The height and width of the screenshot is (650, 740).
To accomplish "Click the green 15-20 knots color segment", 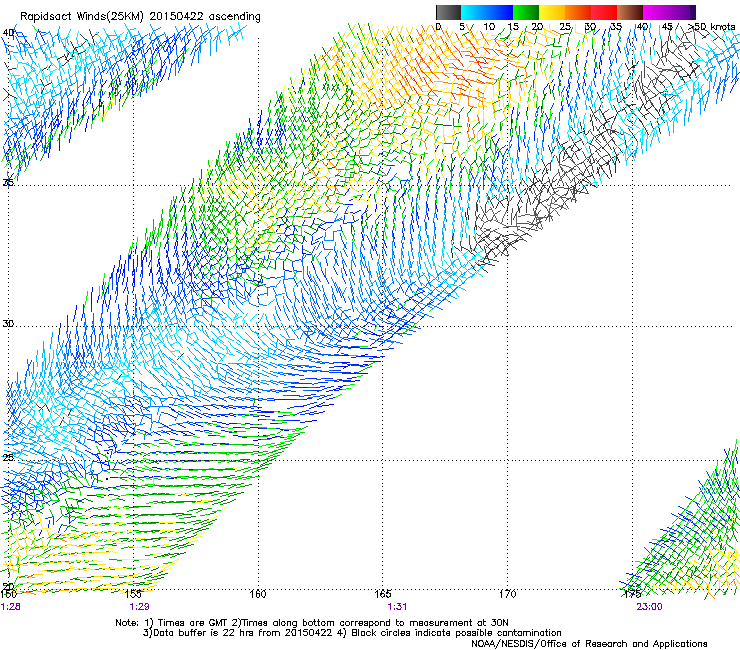I will (526, 12).
